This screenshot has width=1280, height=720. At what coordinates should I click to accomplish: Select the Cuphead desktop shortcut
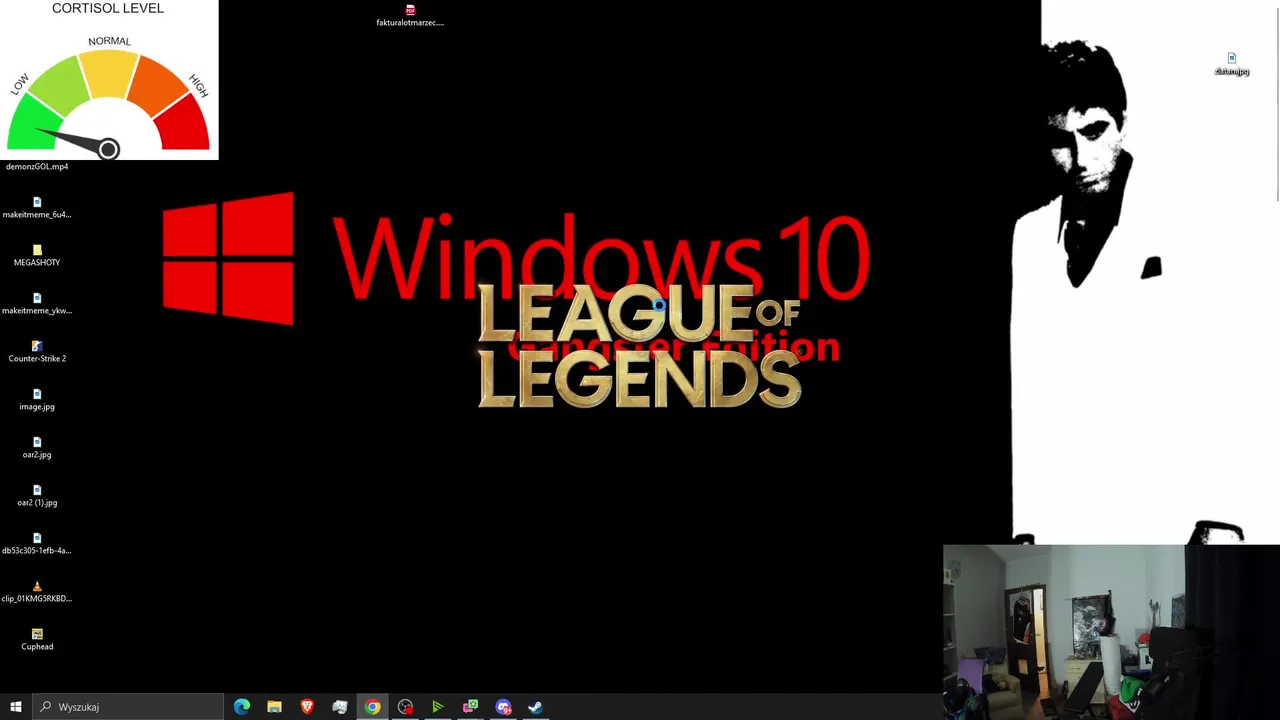click(37, 640)
